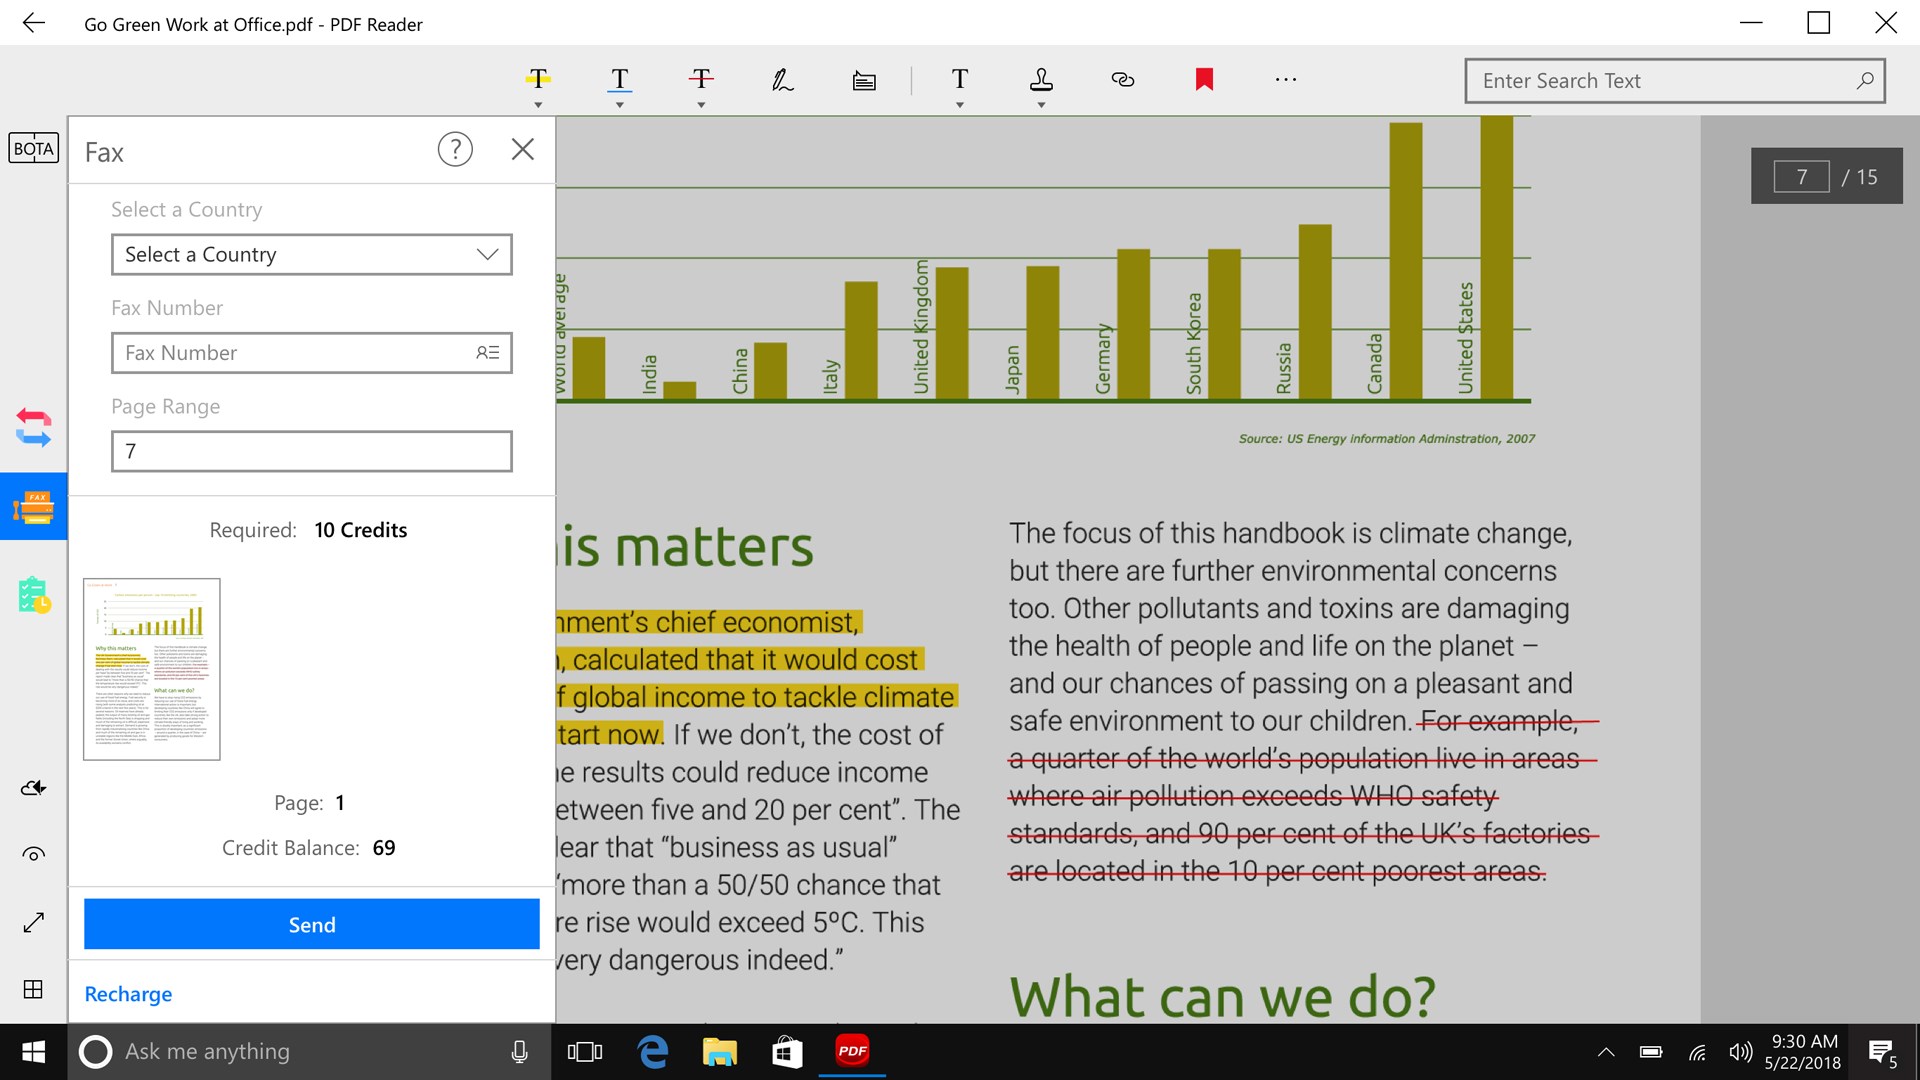Choose the strikethrough annotation tool
This screenshot has height=1080, width=1920.
(x=701, y=80)
